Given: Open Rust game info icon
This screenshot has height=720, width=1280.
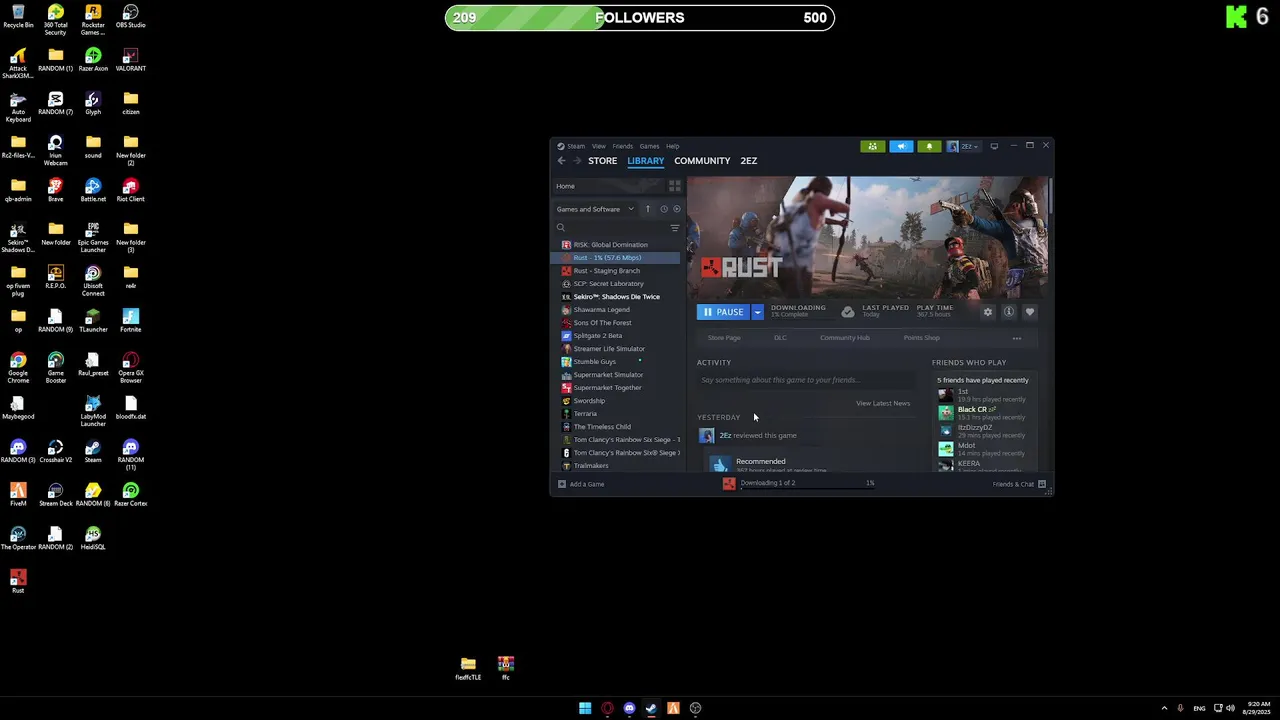Looking at the screenshot, I should 1009,312.
